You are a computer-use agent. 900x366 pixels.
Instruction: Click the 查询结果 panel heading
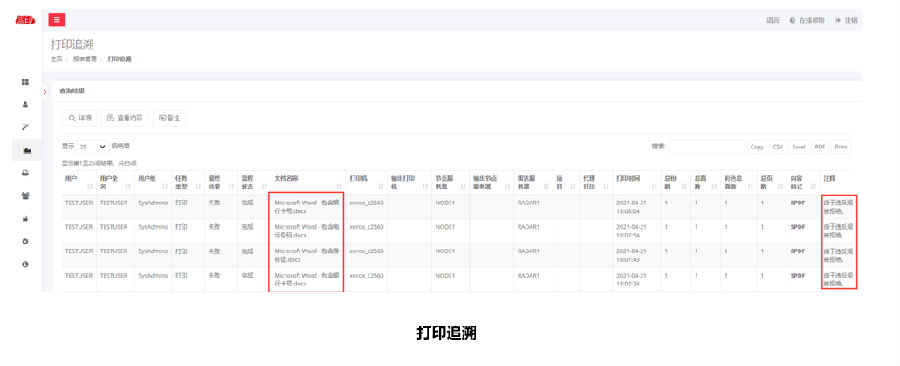pos(72,91)
